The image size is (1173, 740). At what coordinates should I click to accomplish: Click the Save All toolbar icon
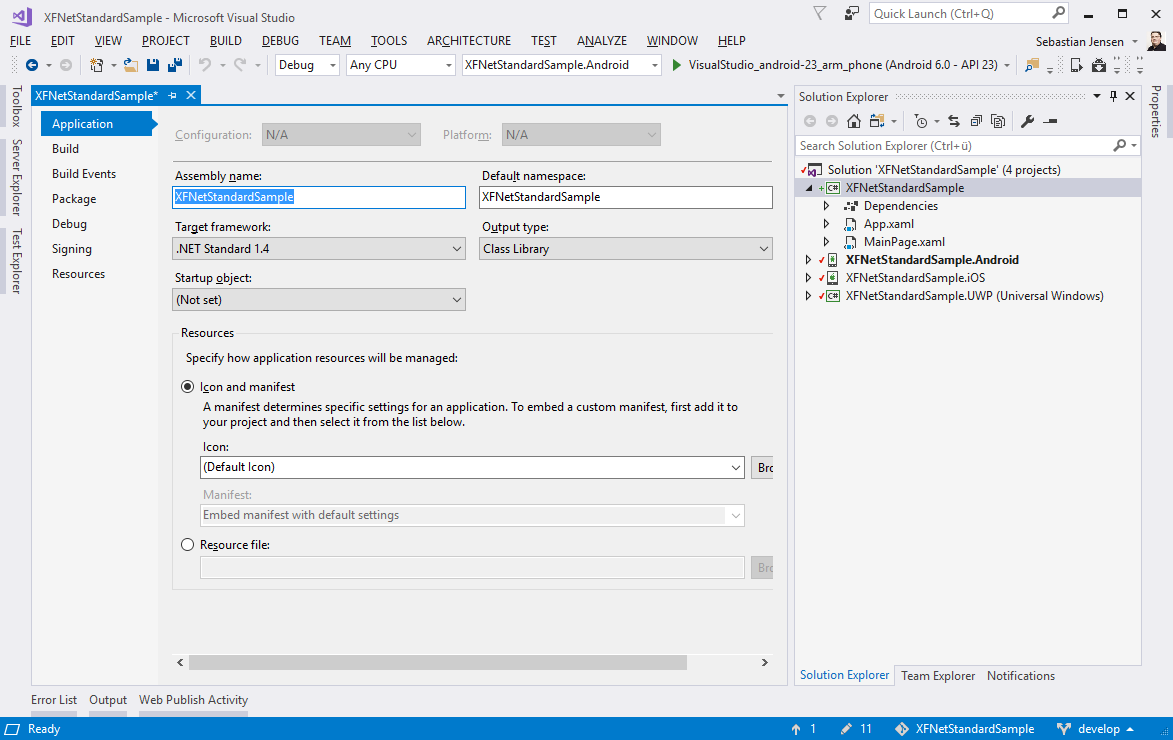tap(175, 65)
